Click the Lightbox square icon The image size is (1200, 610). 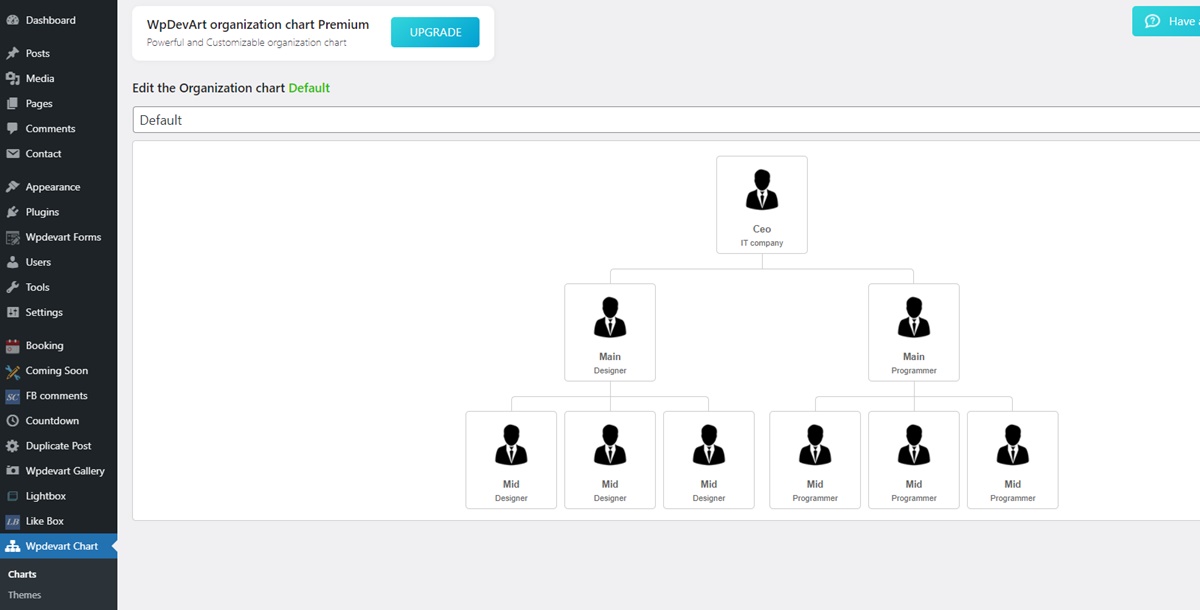point(13,496)
